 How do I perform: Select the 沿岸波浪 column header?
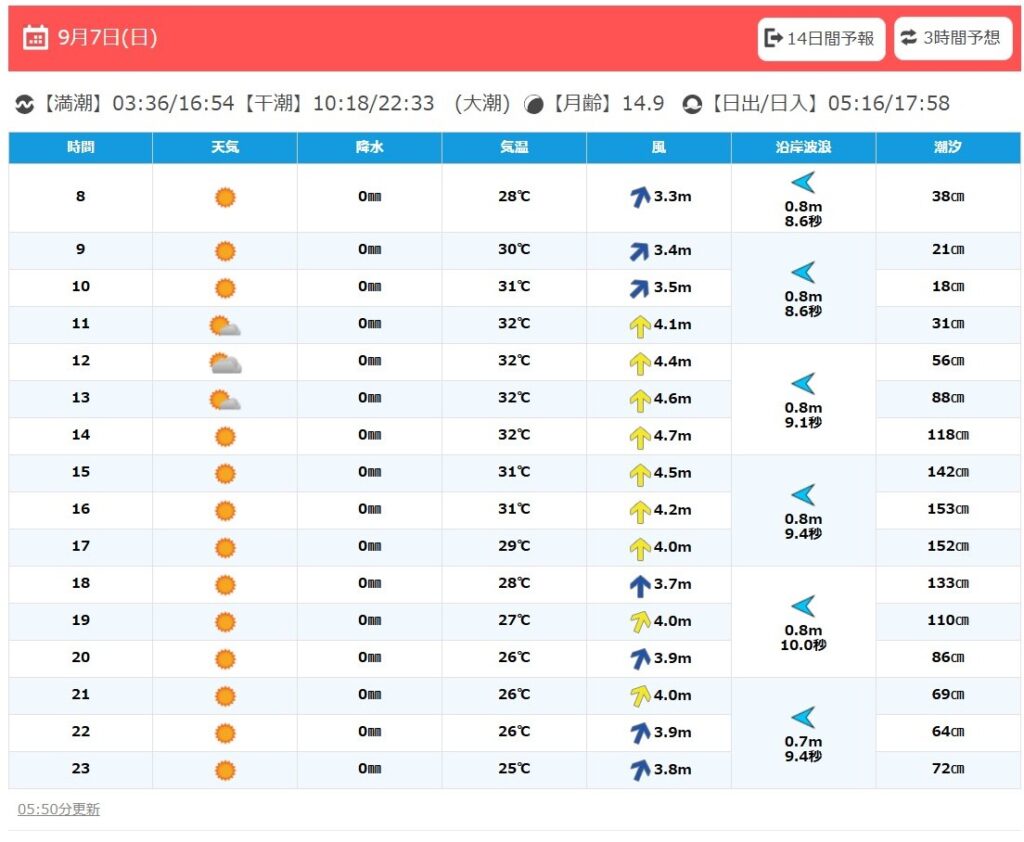click(x=803, y=147)
